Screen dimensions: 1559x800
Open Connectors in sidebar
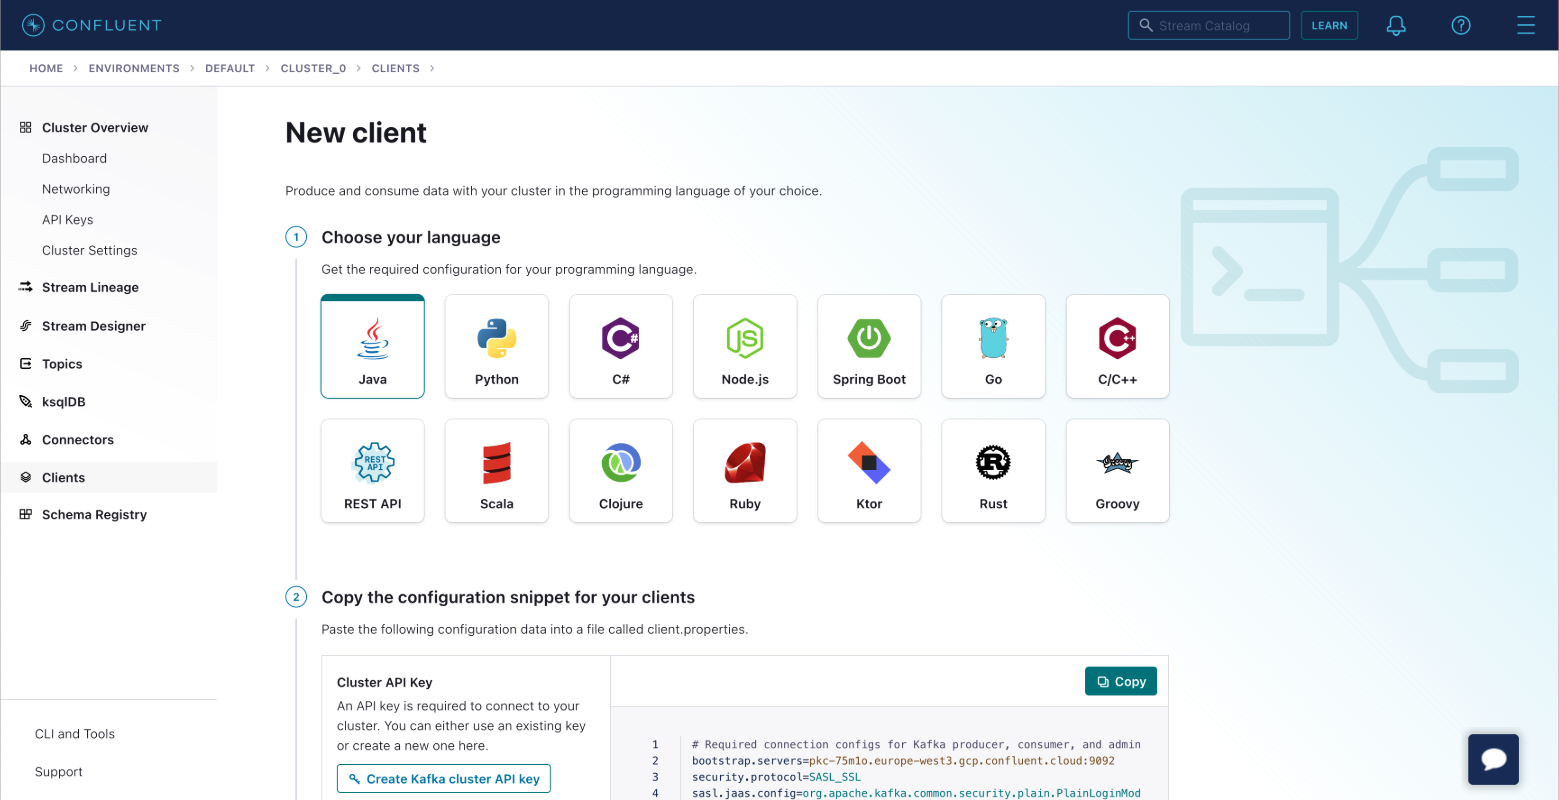78,440
